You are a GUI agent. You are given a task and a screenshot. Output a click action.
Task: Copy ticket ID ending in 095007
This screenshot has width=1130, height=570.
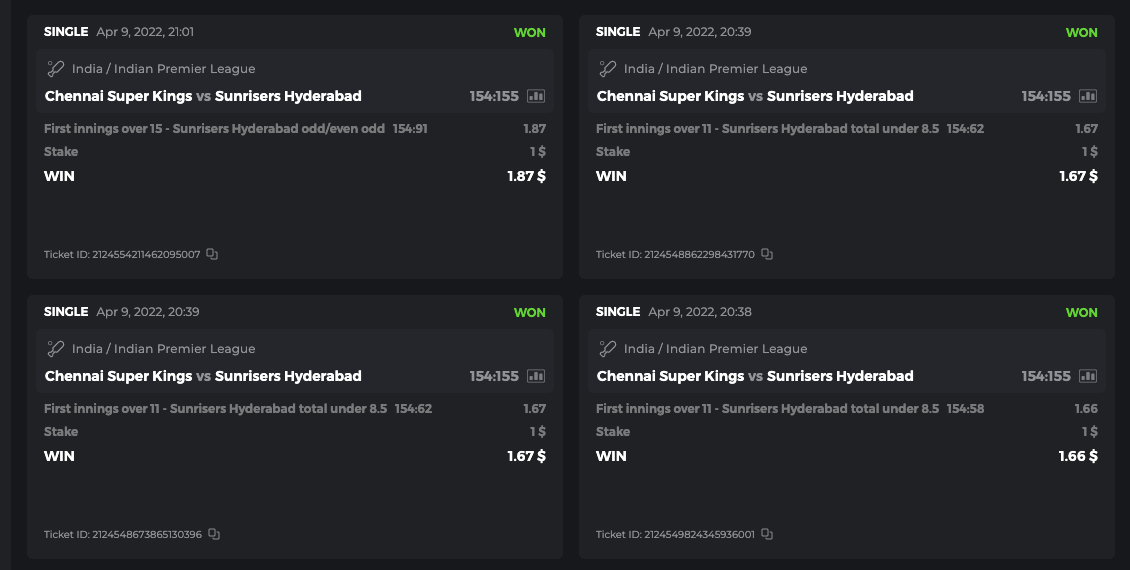pyautogui.click(x=212, y=254)
